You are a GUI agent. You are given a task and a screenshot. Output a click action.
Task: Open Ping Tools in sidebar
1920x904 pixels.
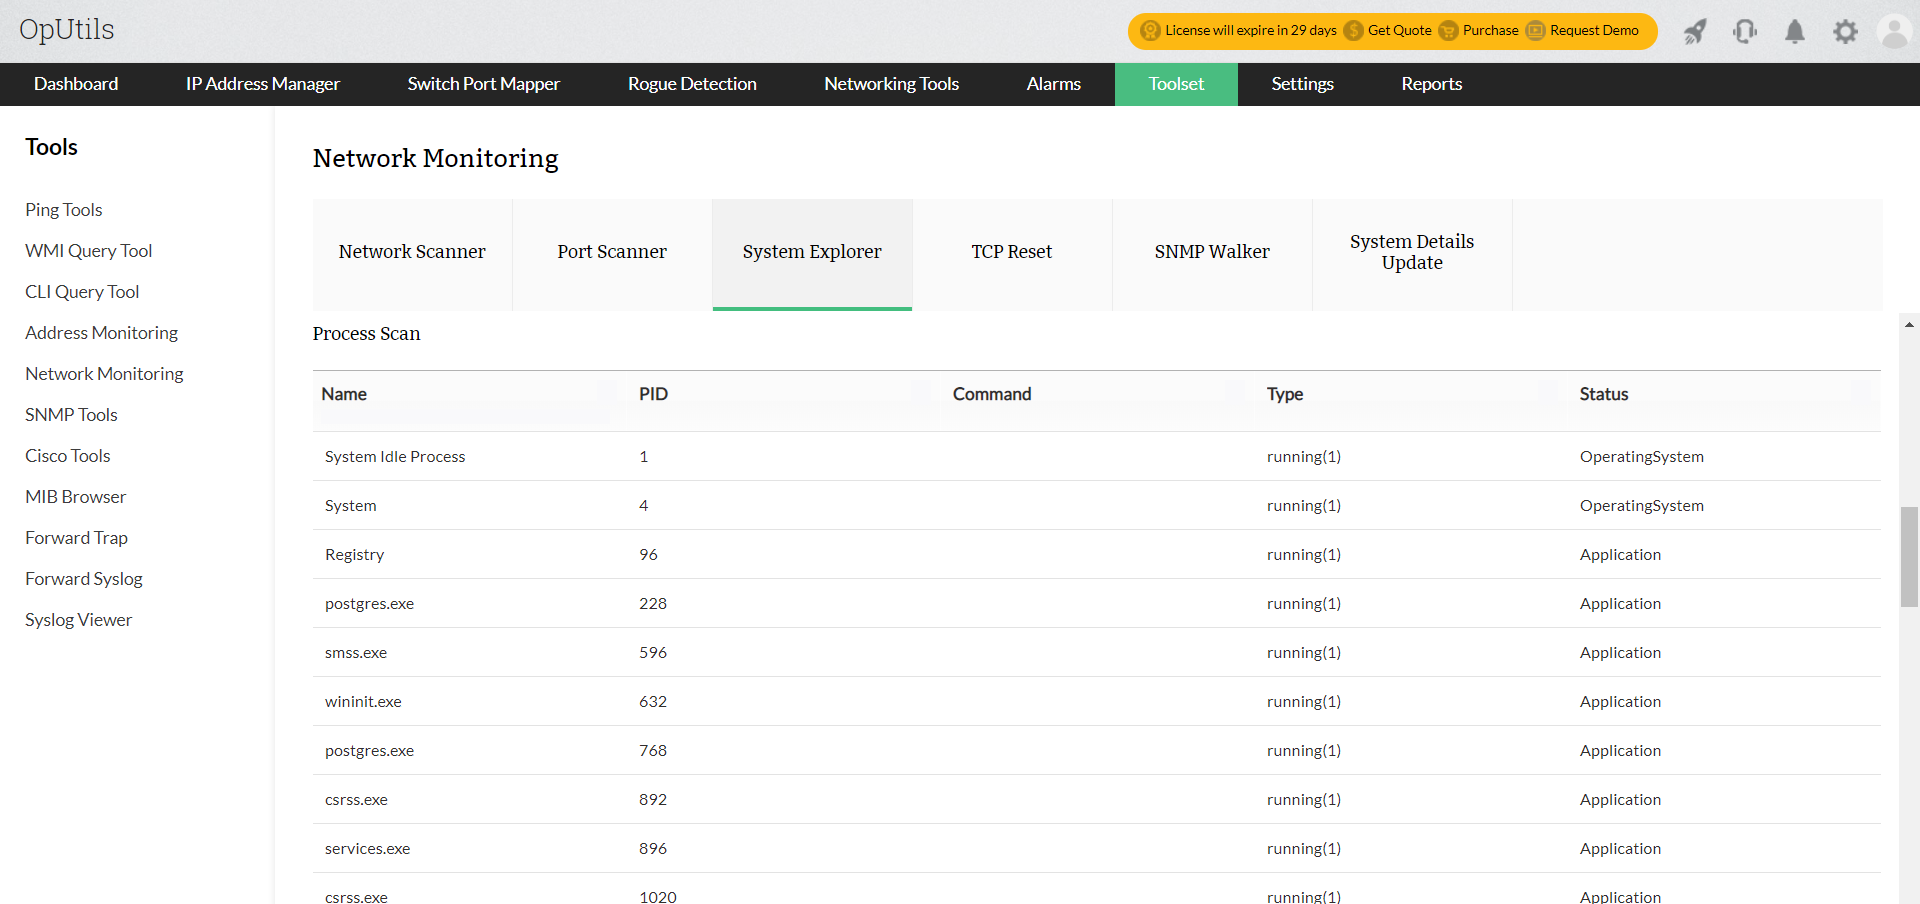click(64, 210)
